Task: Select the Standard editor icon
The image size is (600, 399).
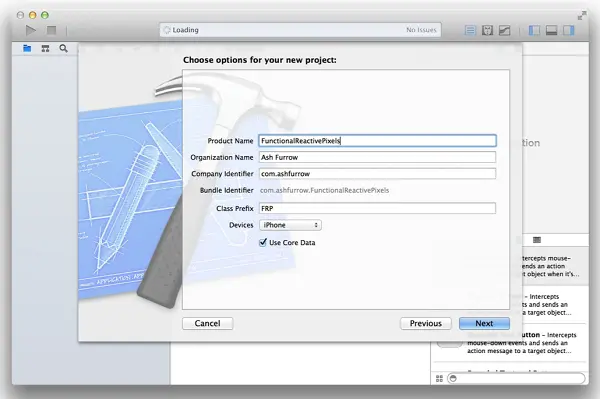Action: coord(470,30)
